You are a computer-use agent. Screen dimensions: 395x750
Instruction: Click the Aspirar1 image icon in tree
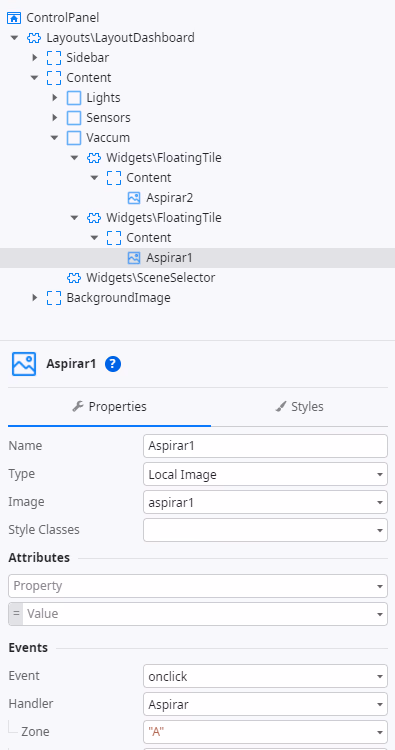(x=134, y=258)
